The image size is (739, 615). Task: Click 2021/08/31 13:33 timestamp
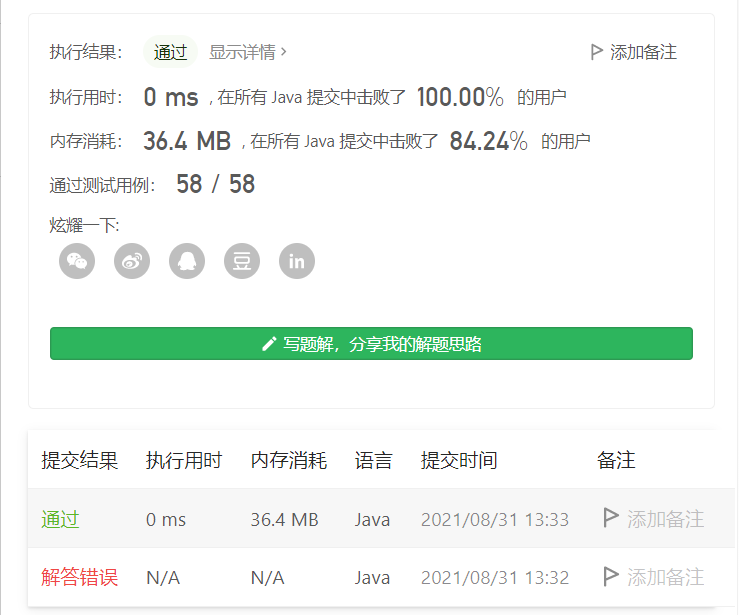pos(495,520)
